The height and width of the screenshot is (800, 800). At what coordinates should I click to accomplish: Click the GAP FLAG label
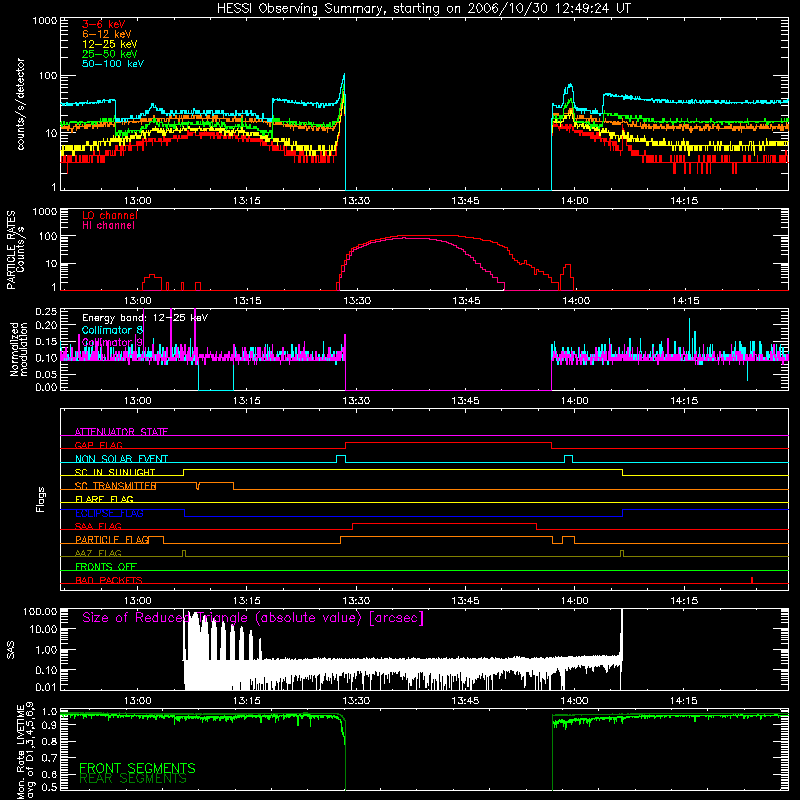click(98, 445)
